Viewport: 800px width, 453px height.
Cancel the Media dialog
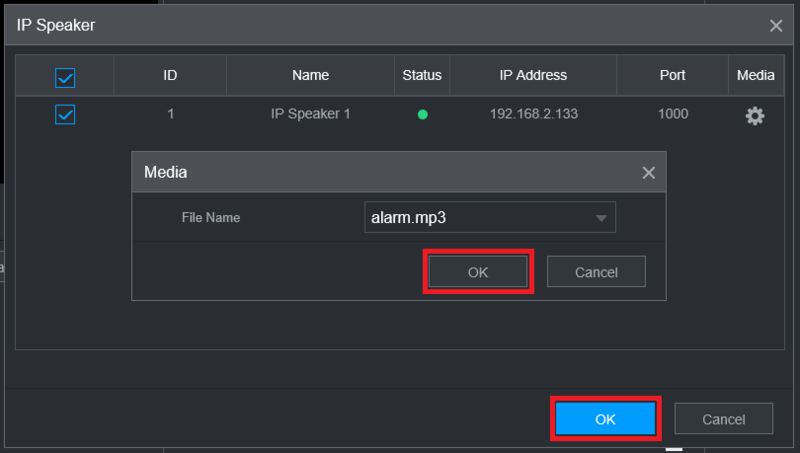point(596,271)
